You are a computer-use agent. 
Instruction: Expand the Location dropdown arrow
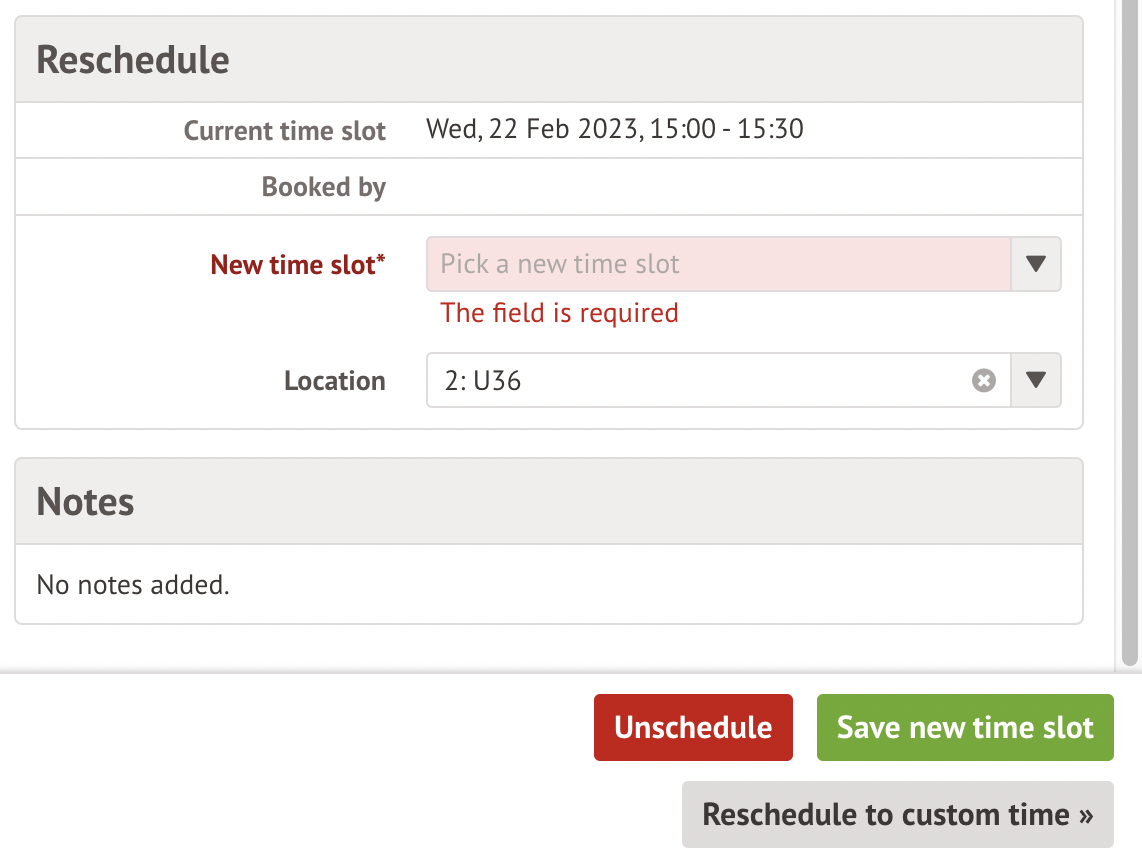(1036, 381)
